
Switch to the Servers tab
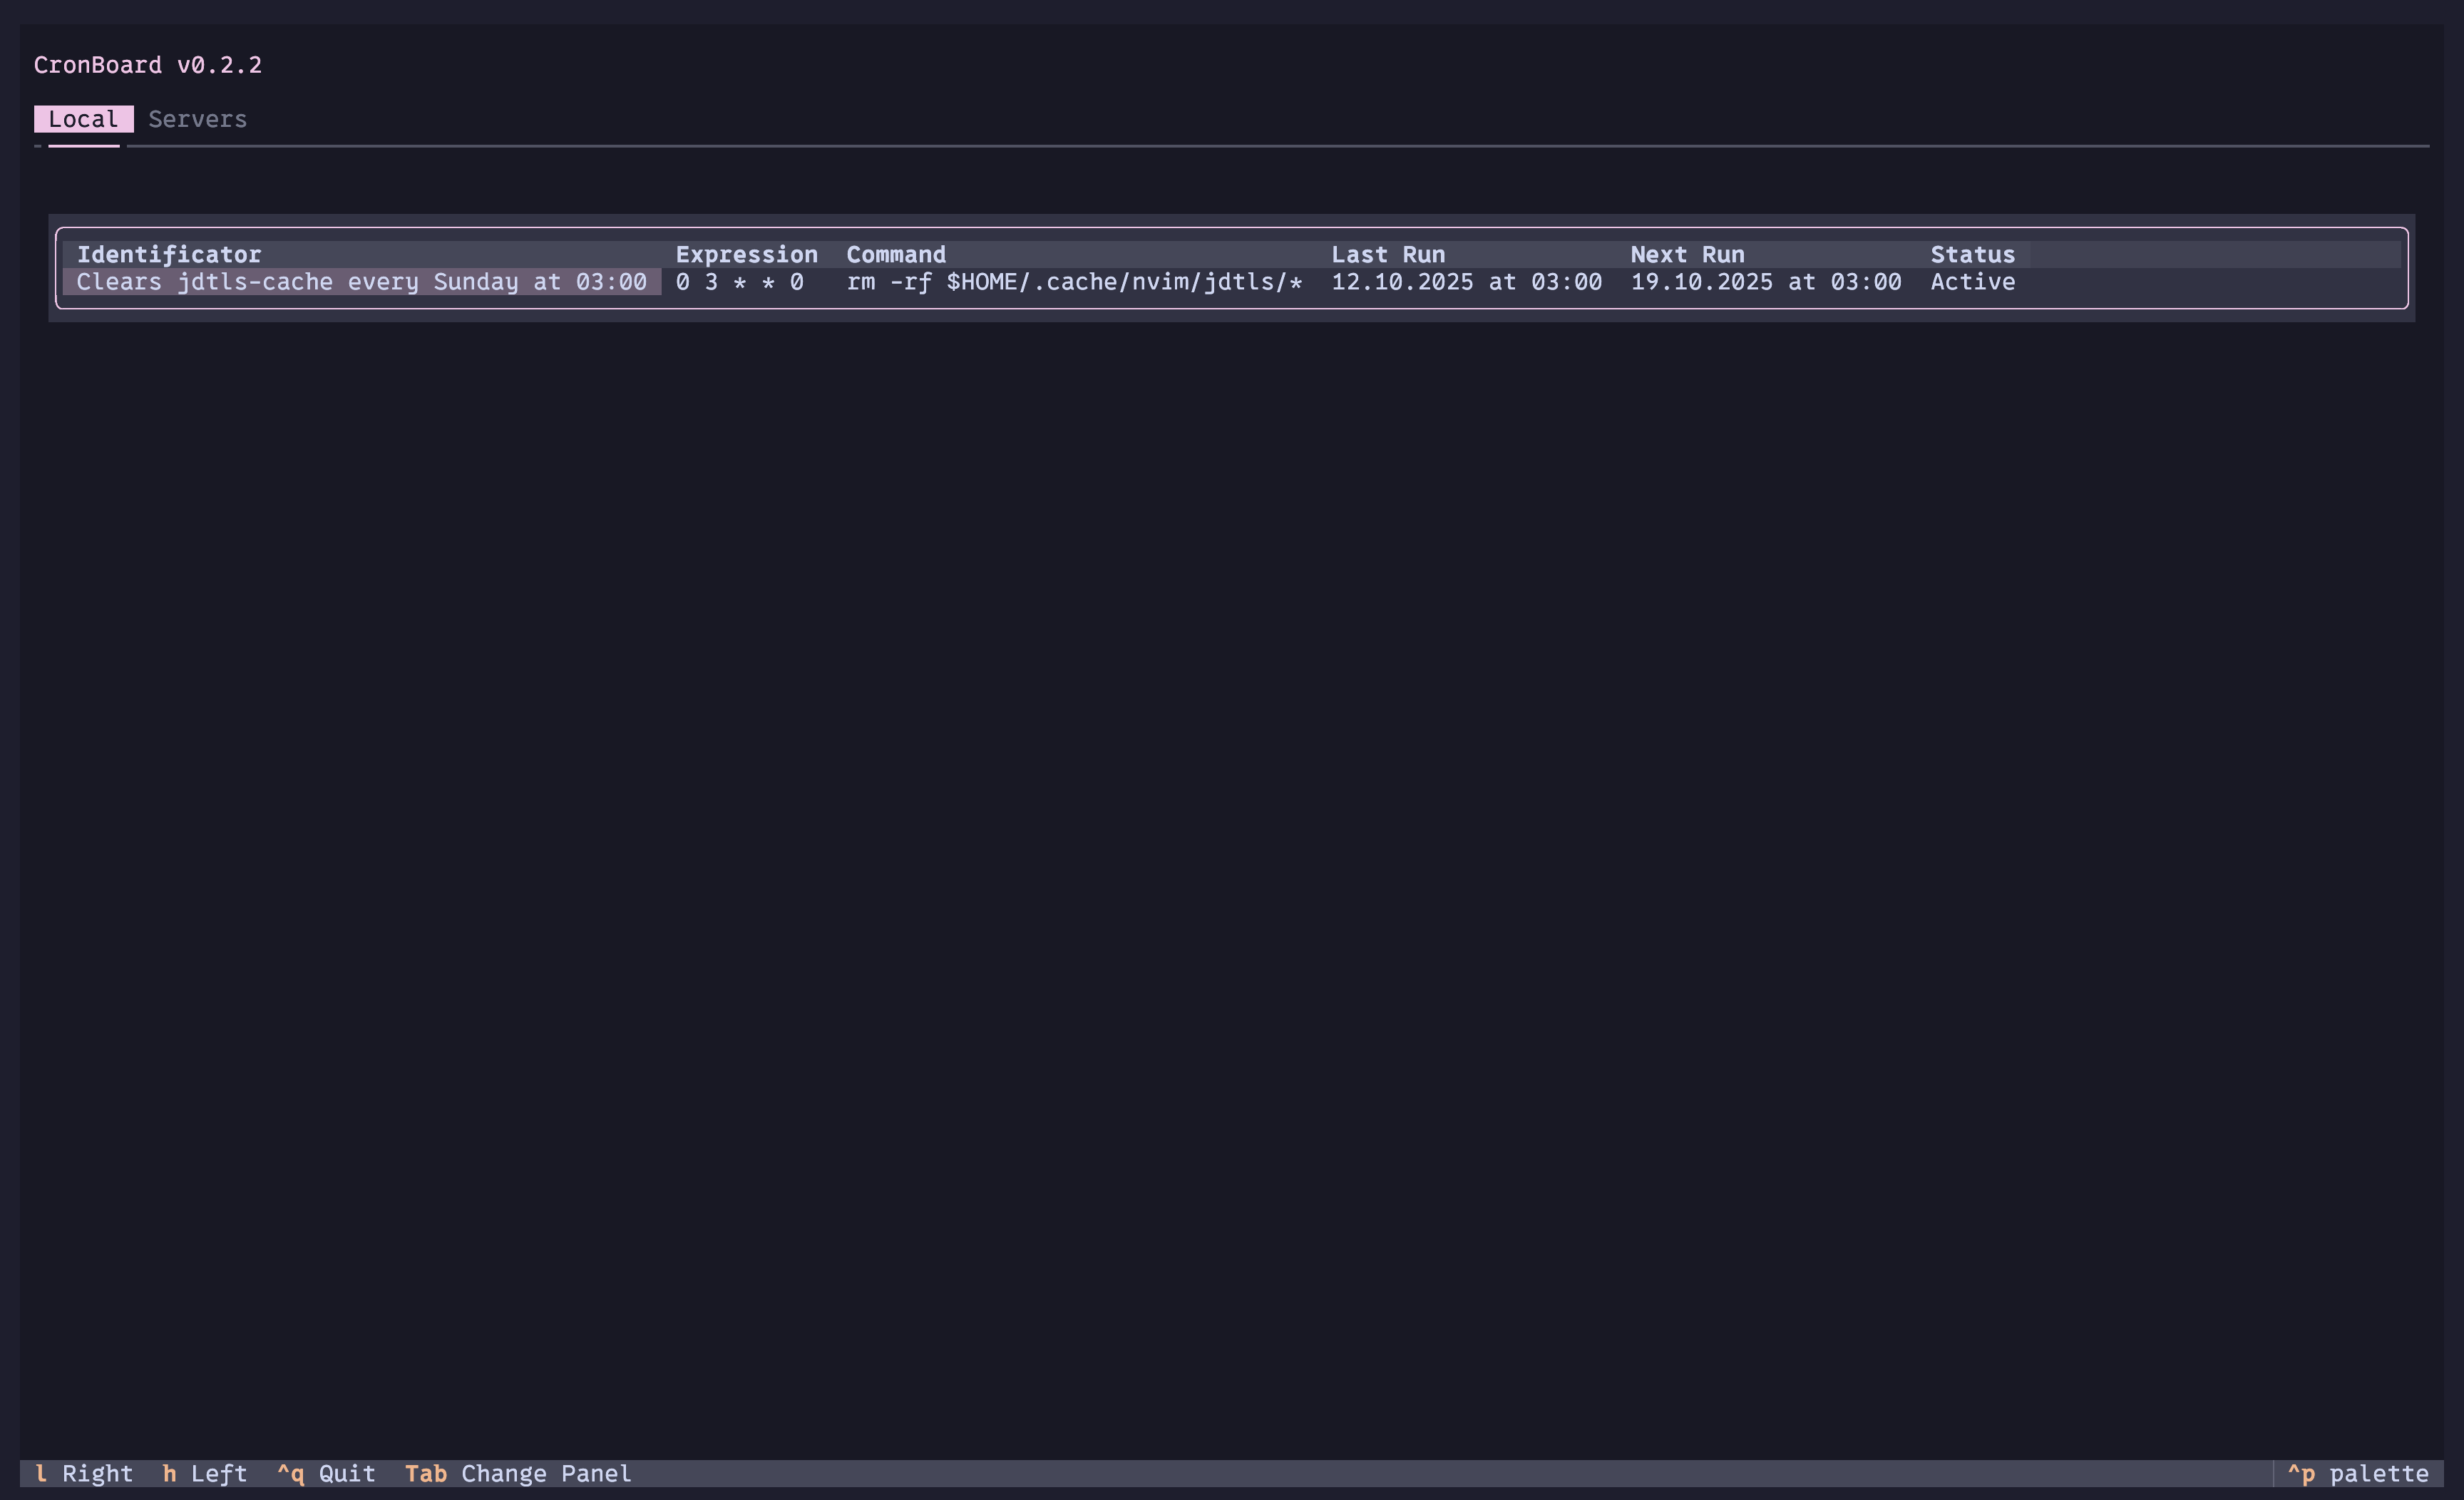[x=197, y=119]
